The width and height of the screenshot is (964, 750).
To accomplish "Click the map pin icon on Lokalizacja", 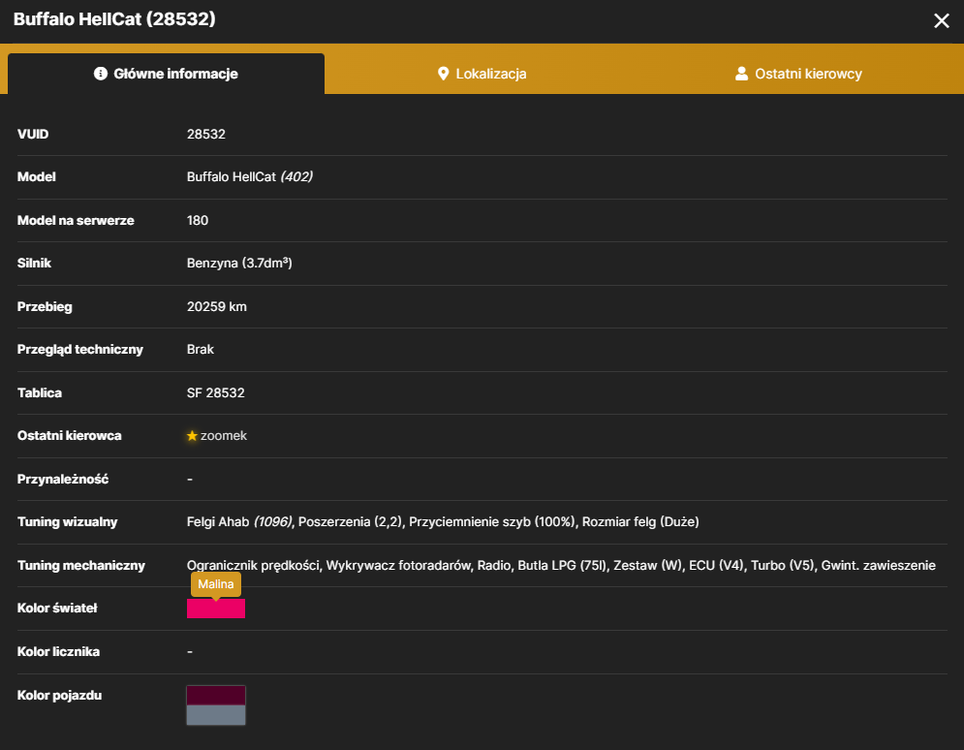I will click(443, 74).
